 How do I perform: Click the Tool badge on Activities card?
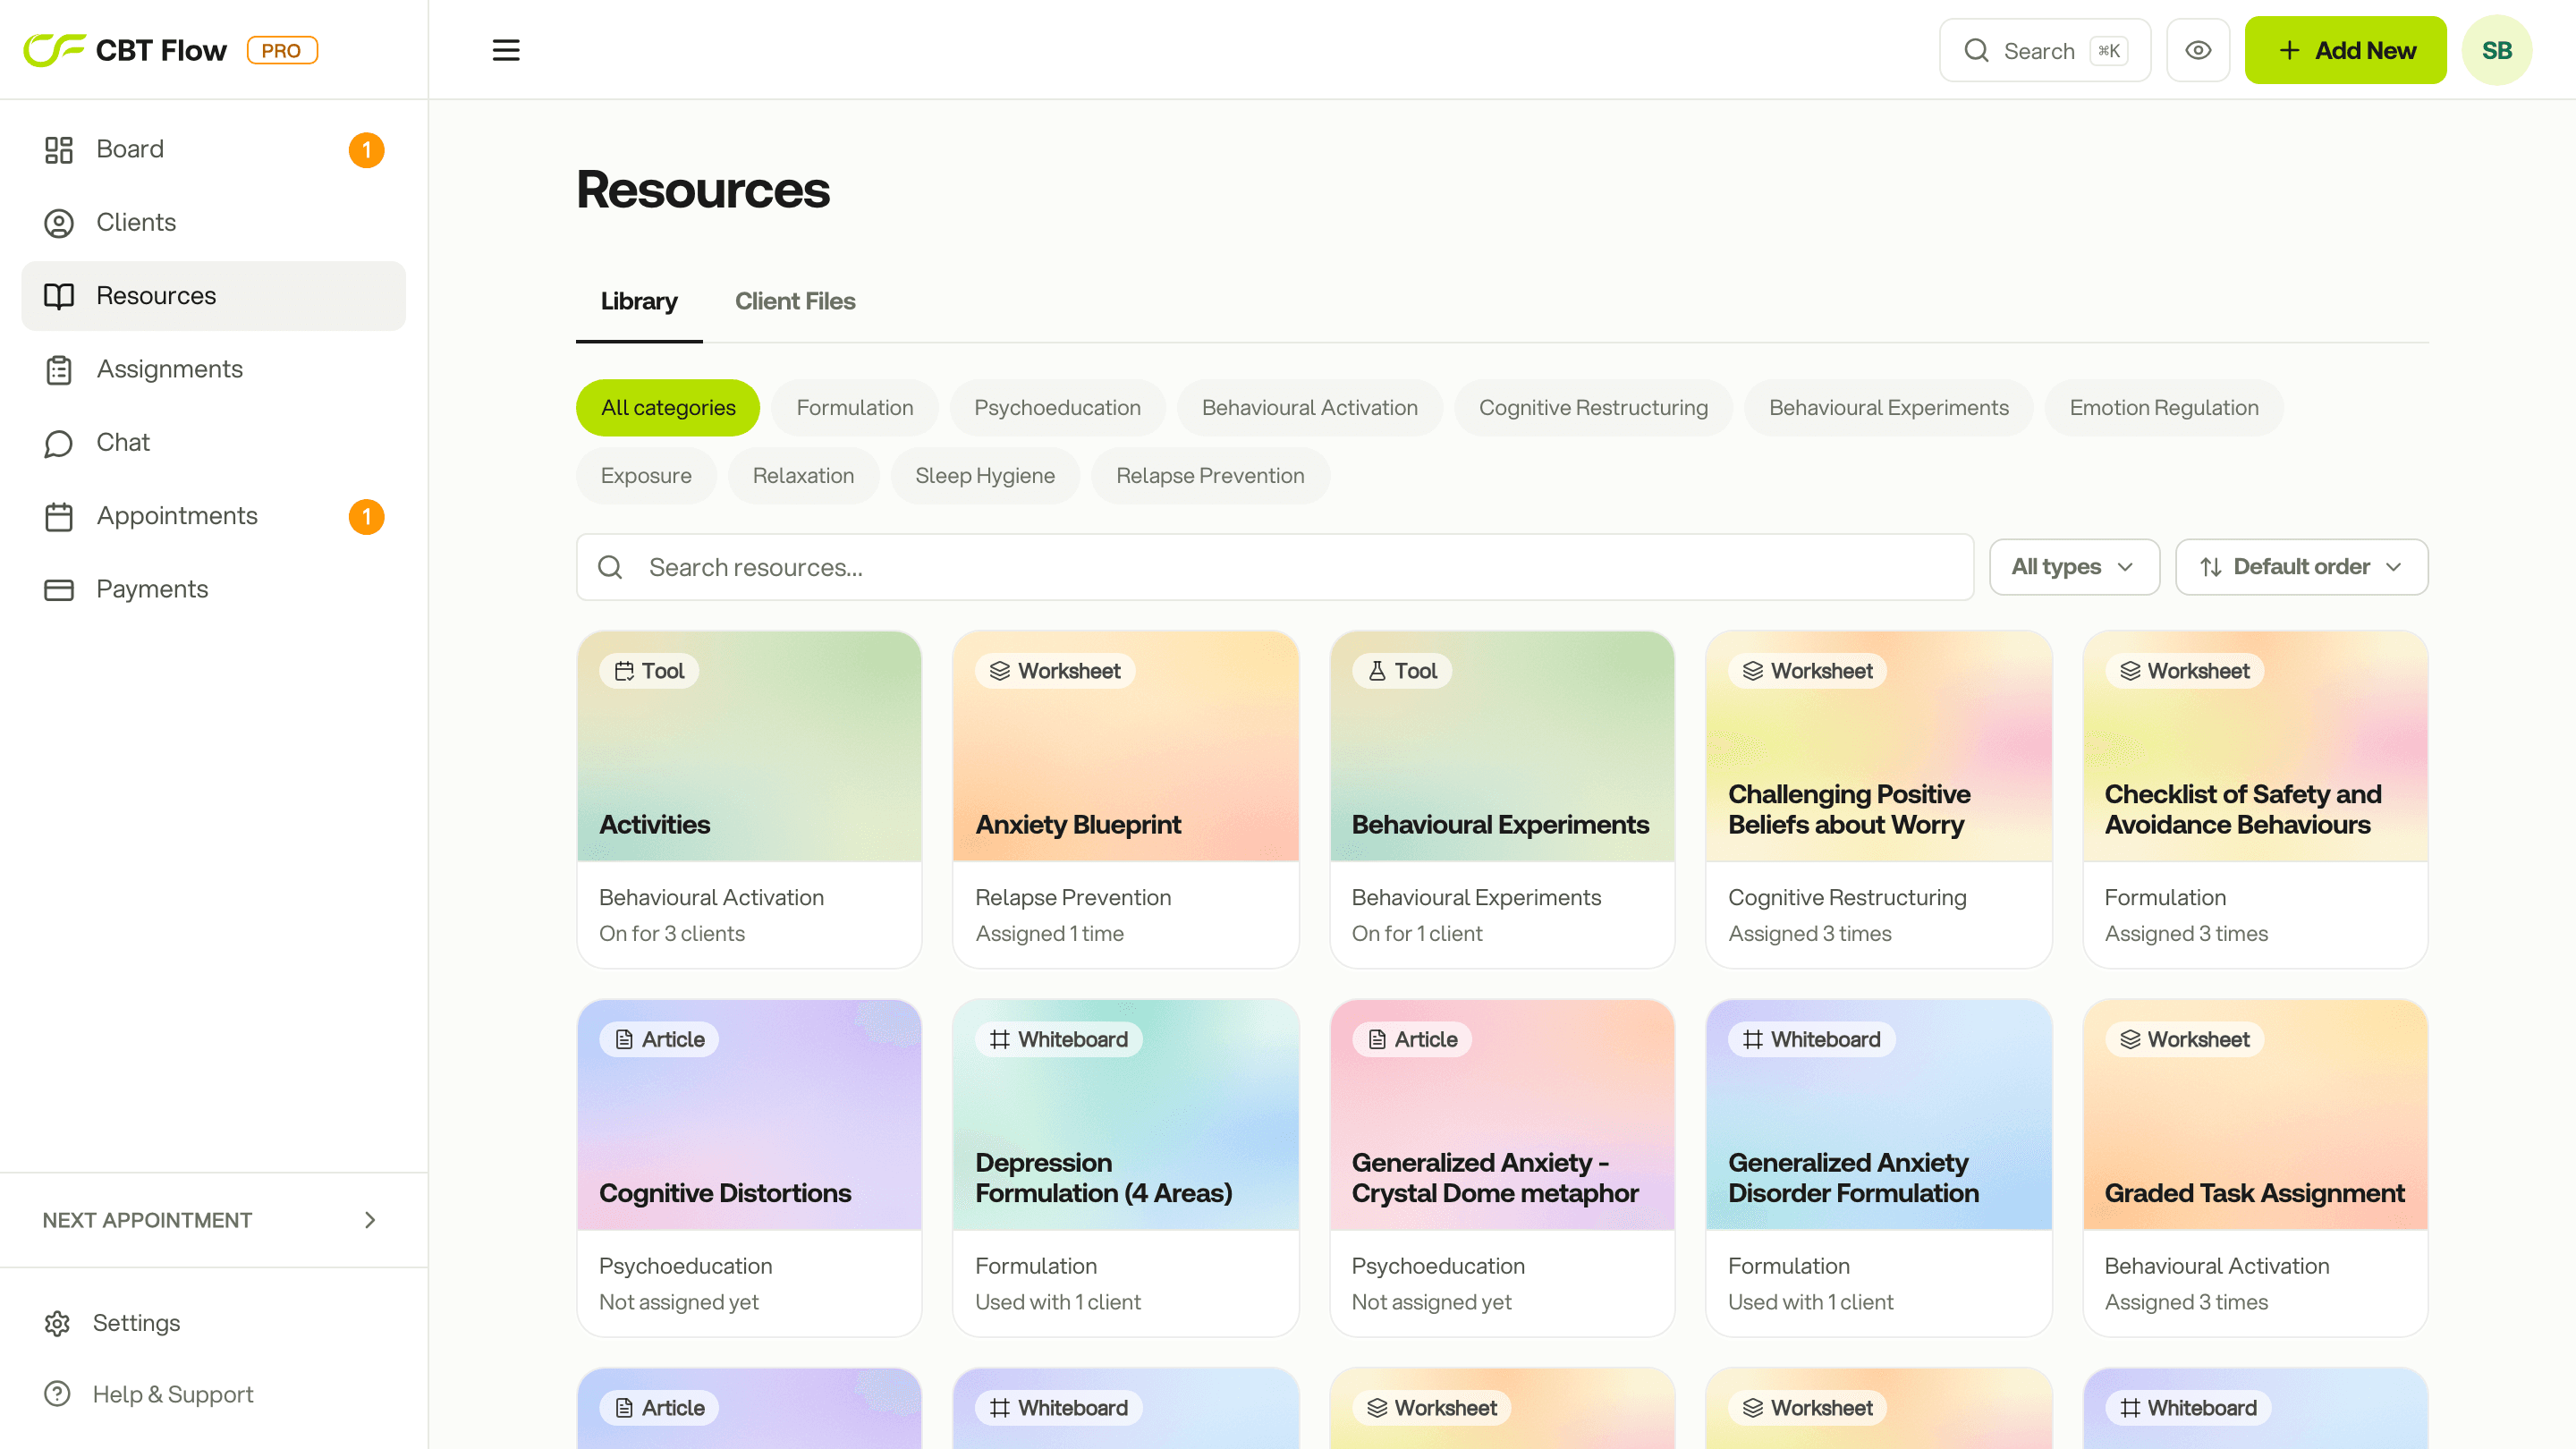(x=649, y=671)
